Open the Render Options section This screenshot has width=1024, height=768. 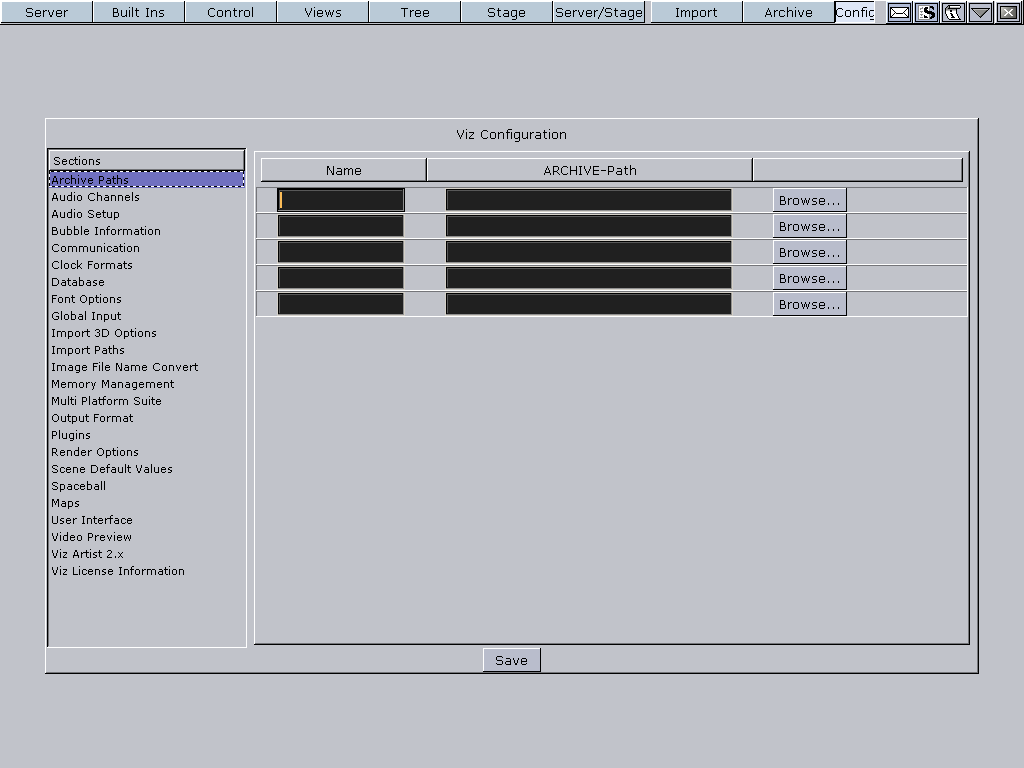click(x=95, y=452)
